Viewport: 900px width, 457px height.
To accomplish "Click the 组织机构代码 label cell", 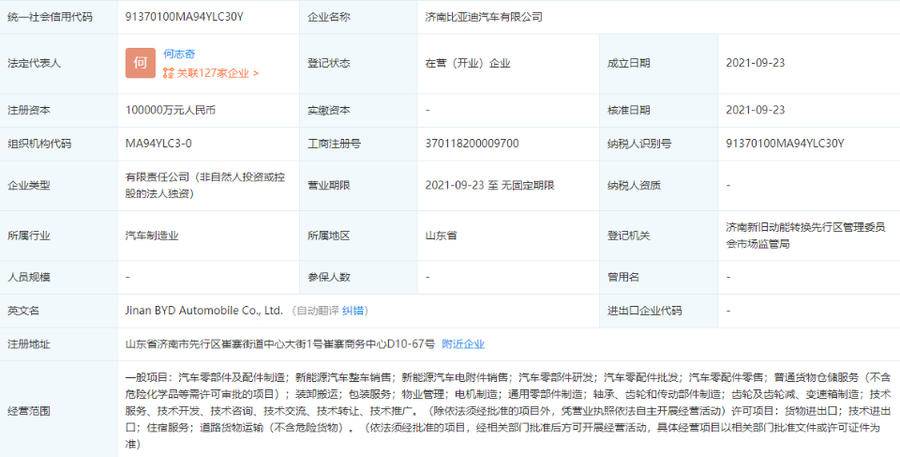I will (x=59, y=144).
